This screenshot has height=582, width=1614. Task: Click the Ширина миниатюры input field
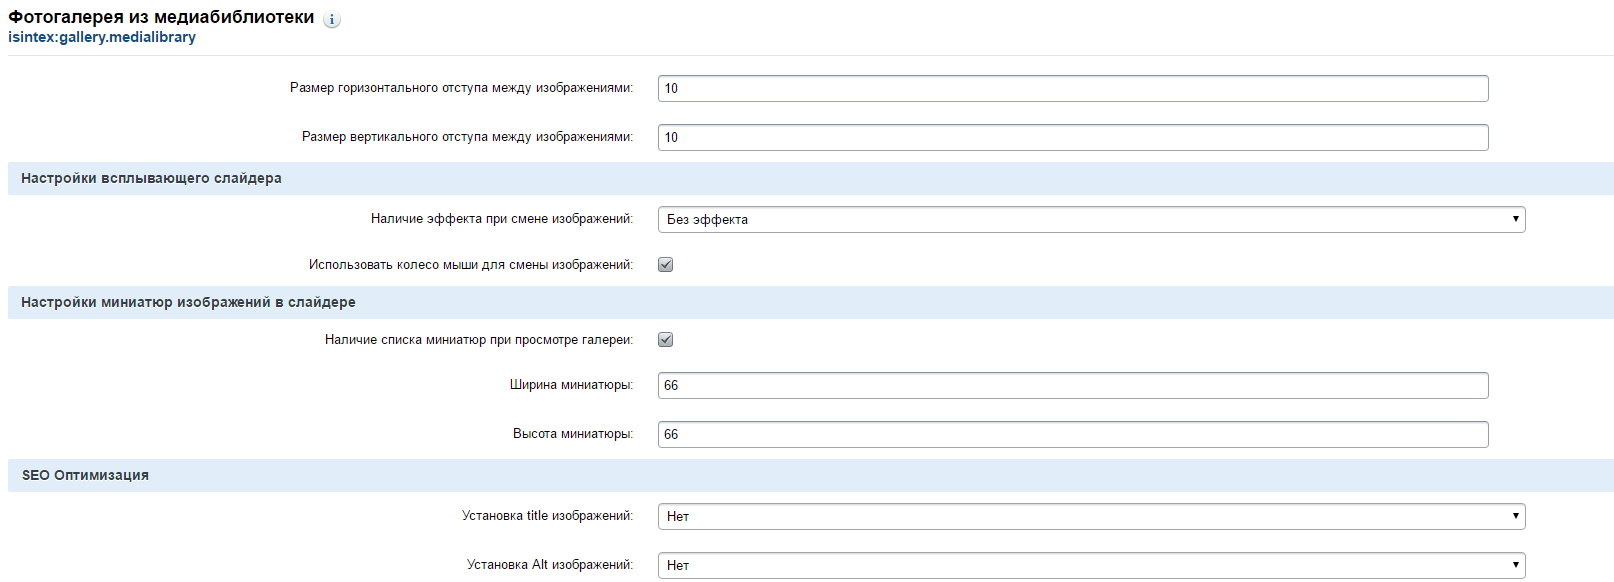(1073, 385)
